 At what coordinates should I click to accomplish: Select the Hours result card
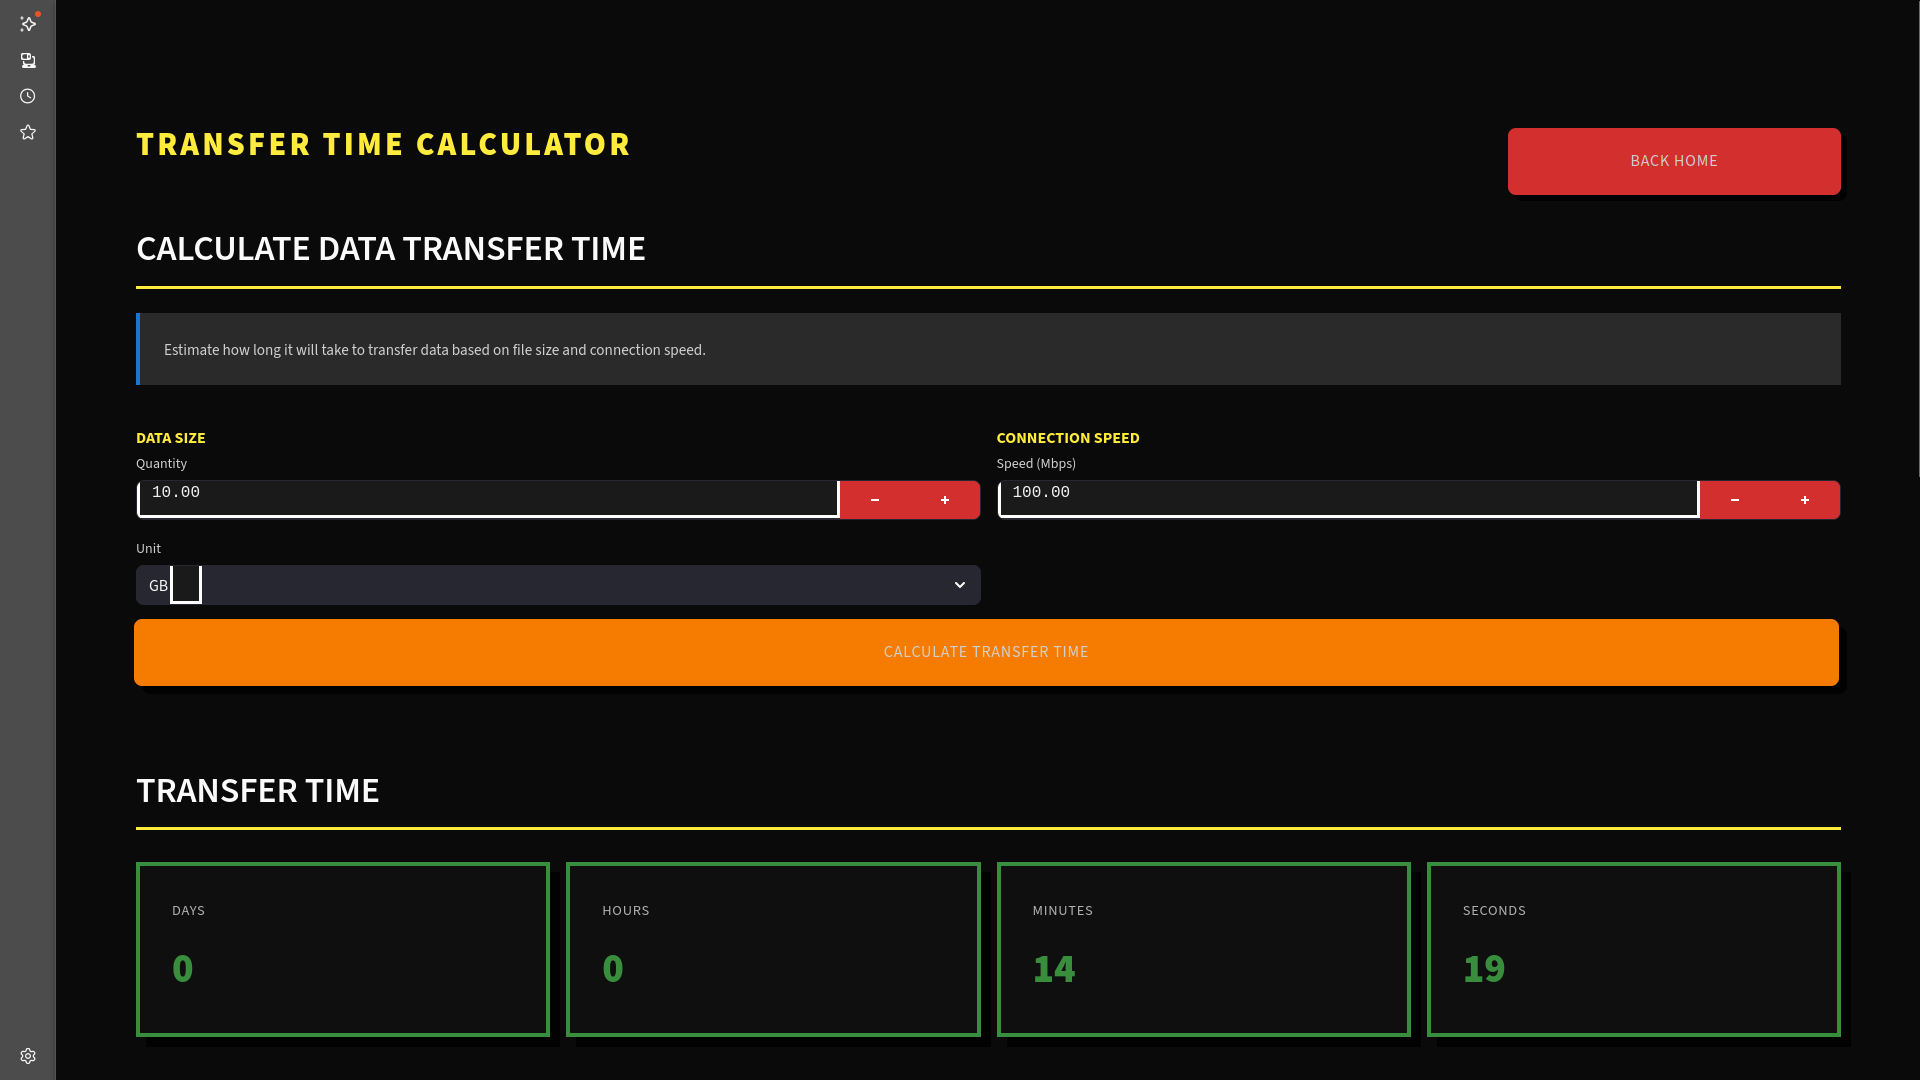(x=773, y=949)
